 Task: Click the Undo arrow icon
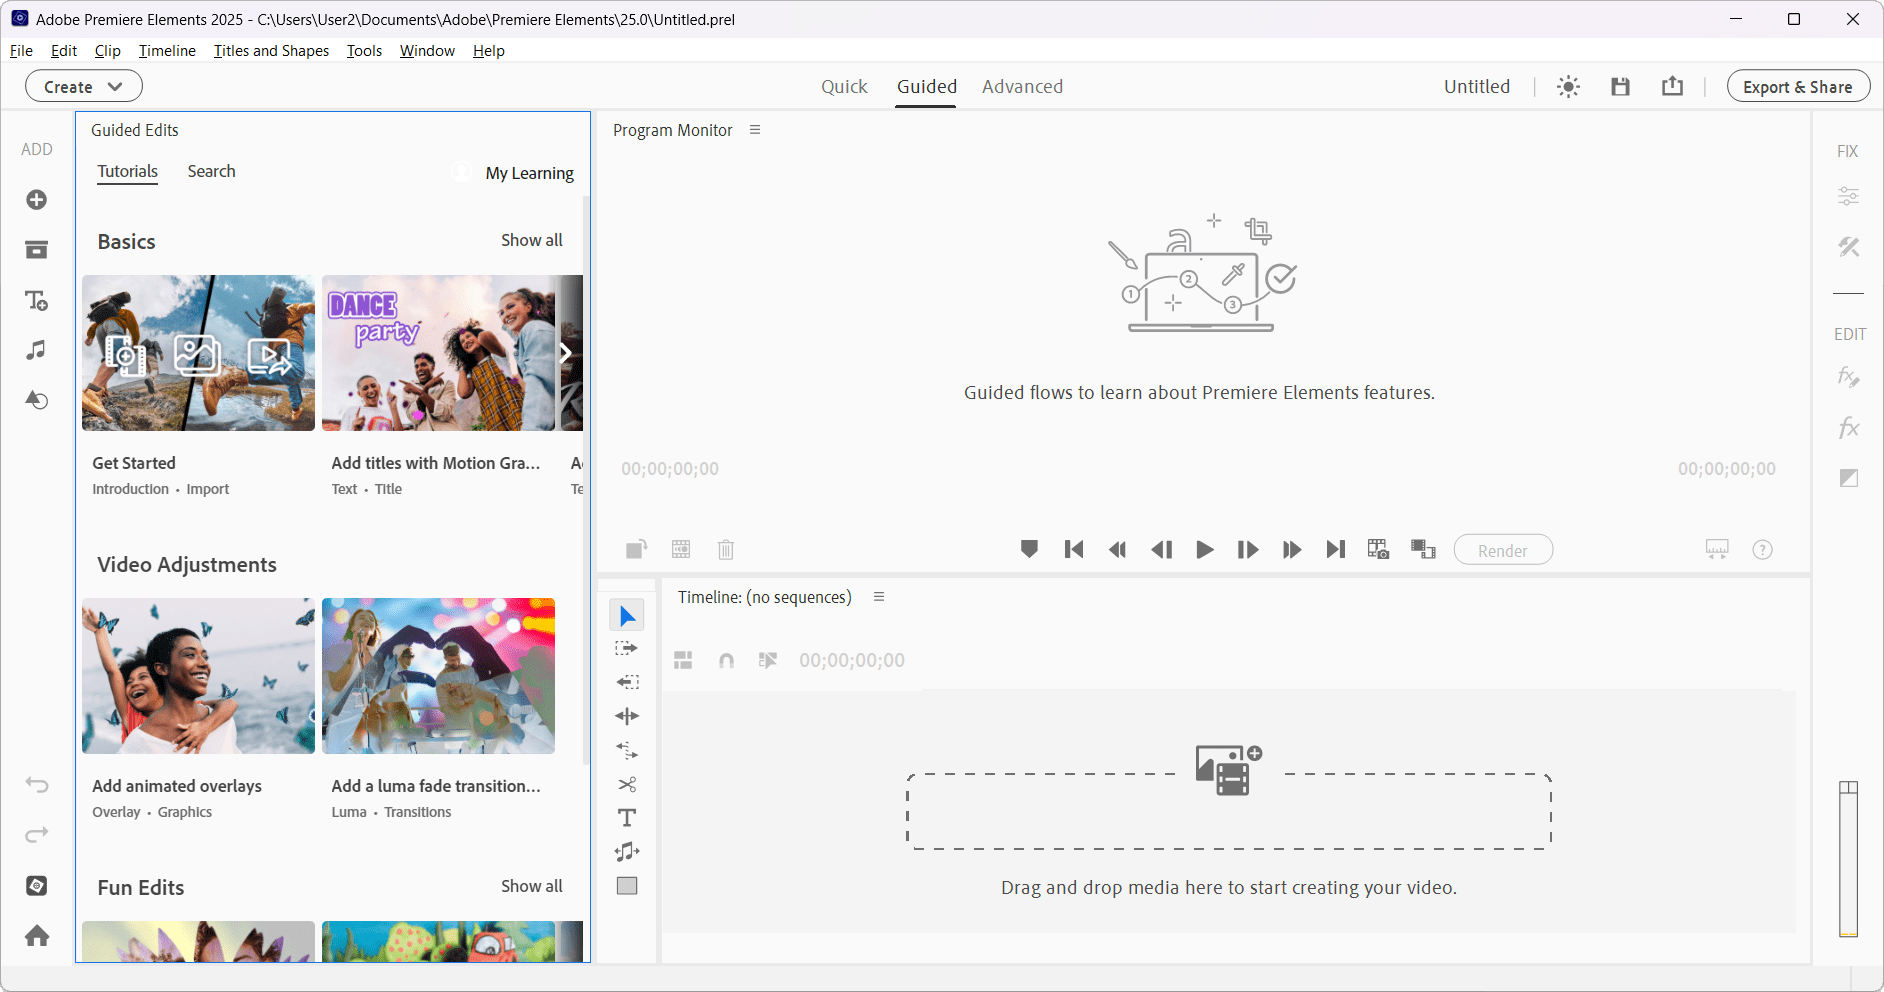click(x=37, y=785)
